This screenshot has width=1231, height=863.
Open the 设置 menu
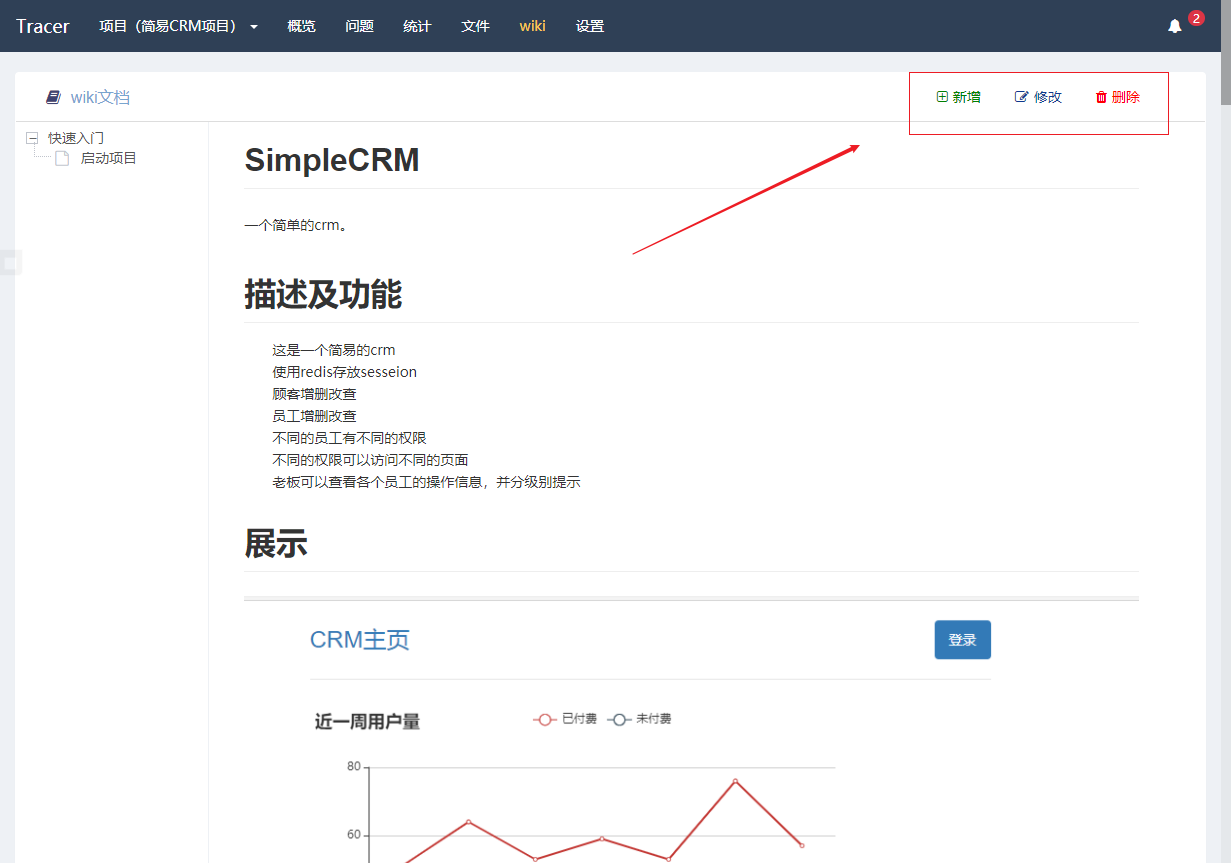pyautogui.click(x=590, y=26)
